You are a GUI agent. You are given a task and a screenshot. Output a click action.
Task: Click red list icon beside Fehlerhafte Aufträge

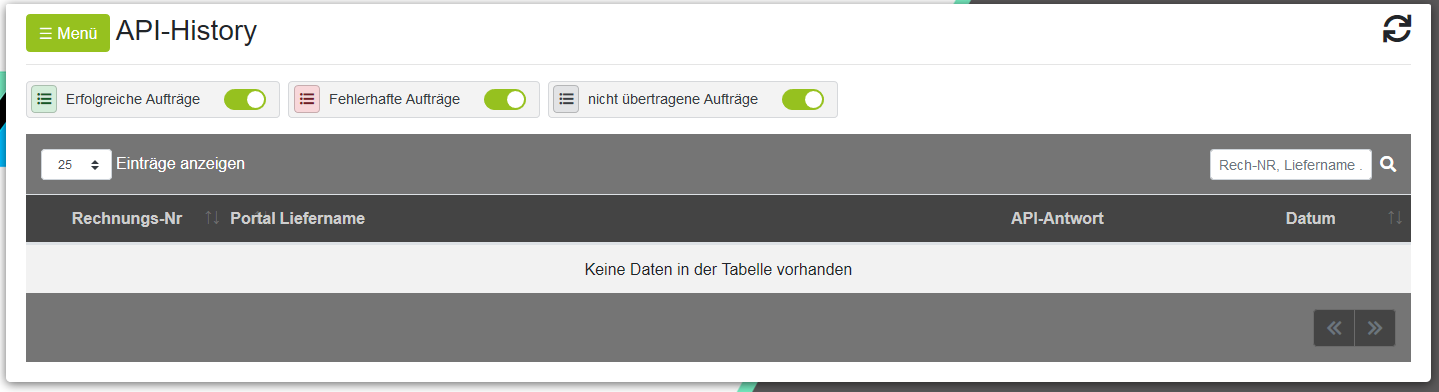[x=307, y=99]
